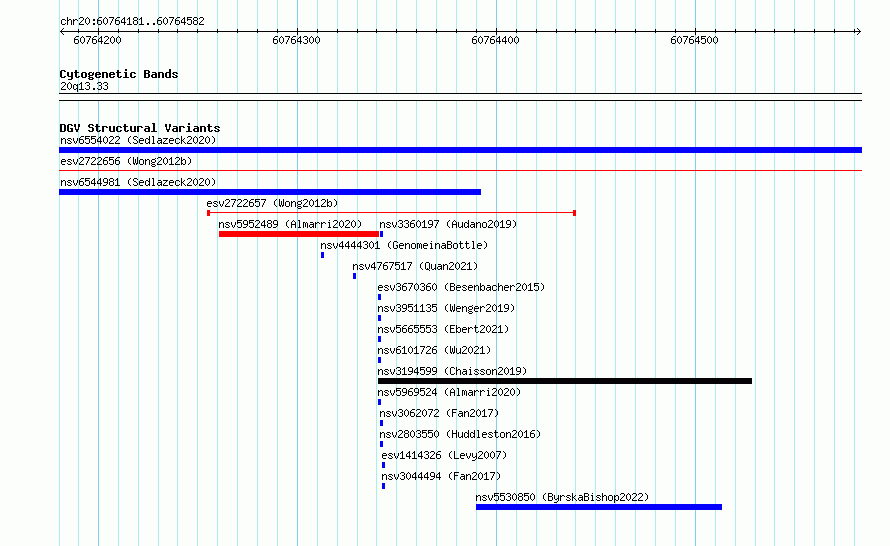Open esv2722656 (Wong2012b) variant label
Viewport: 890px width, 546px height.
(x=126, y=161)
